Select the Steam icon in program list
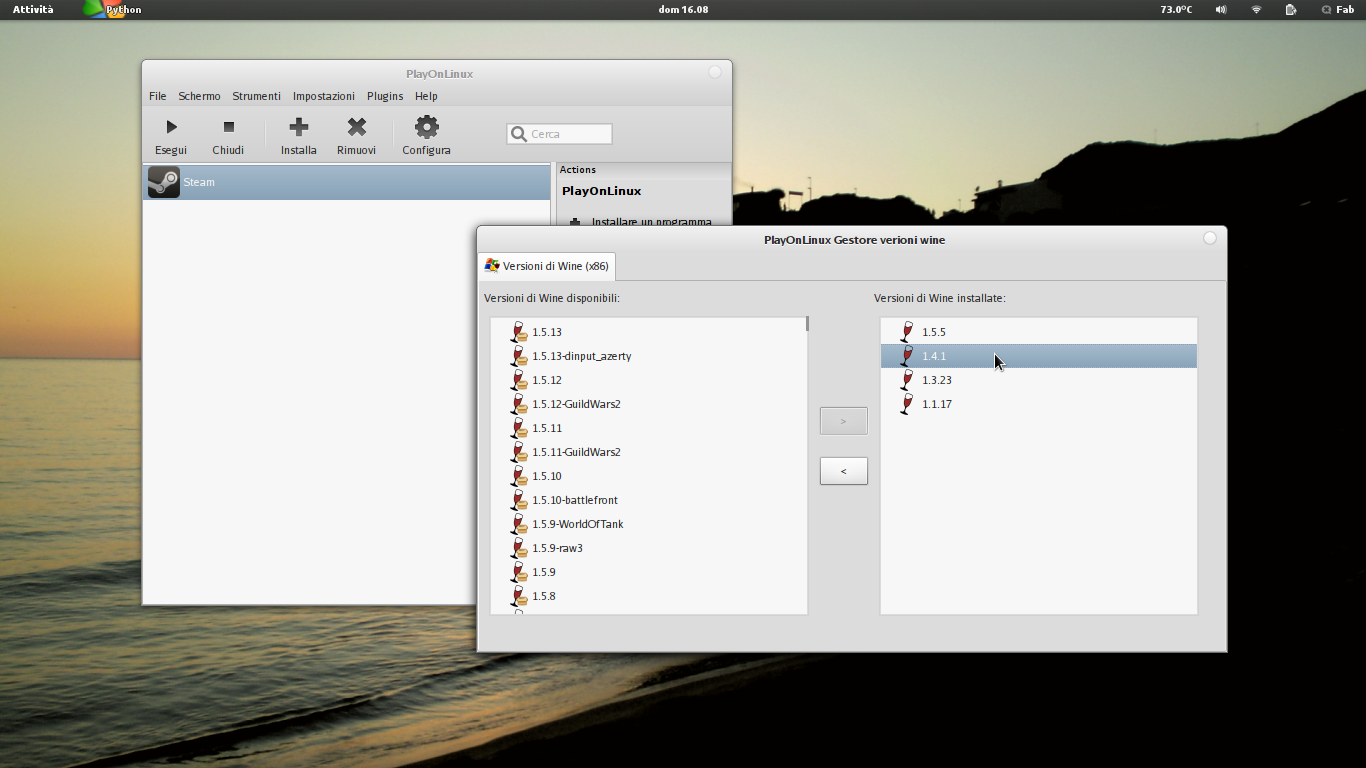1366x768 pixels. point(164,182)
